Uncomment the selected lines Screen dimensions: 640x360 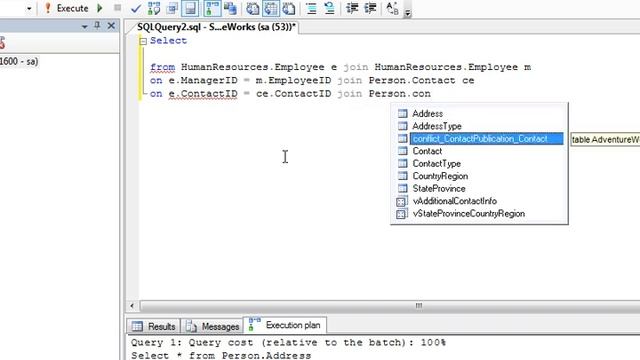(x=329, y=8)
